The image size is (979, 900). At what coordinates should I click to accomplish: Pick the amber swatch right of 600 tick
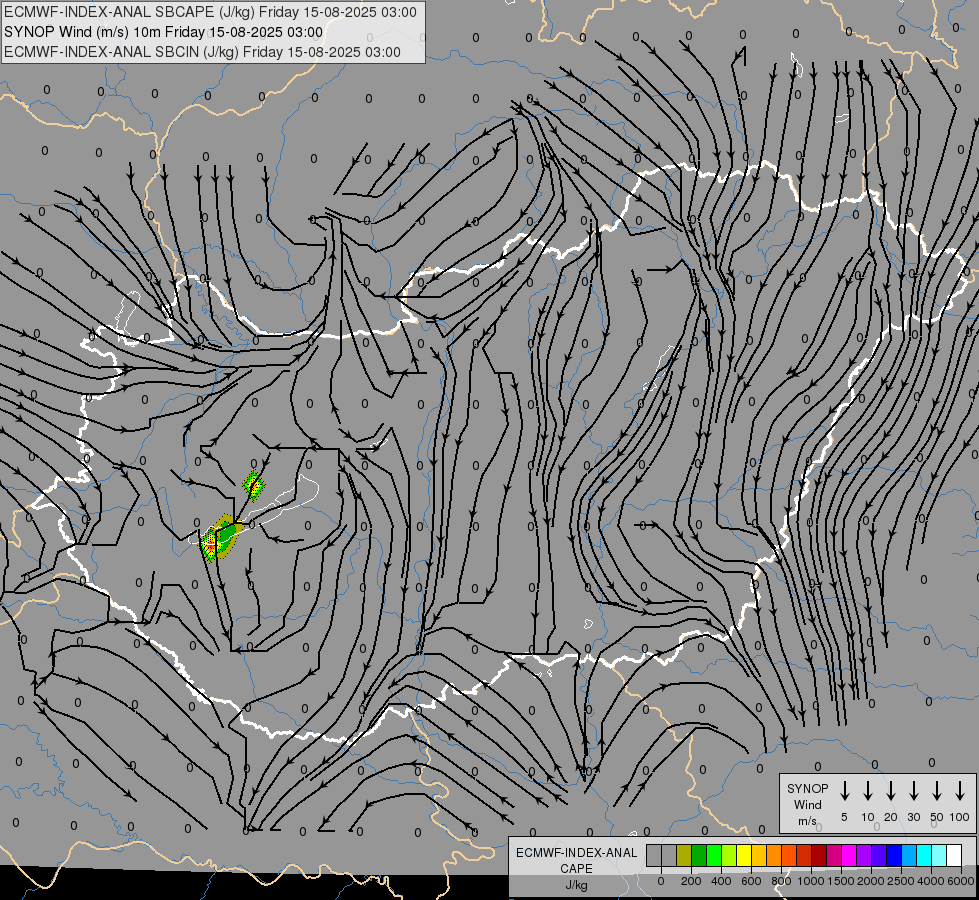pyautogui.click(x=759, y=856)
